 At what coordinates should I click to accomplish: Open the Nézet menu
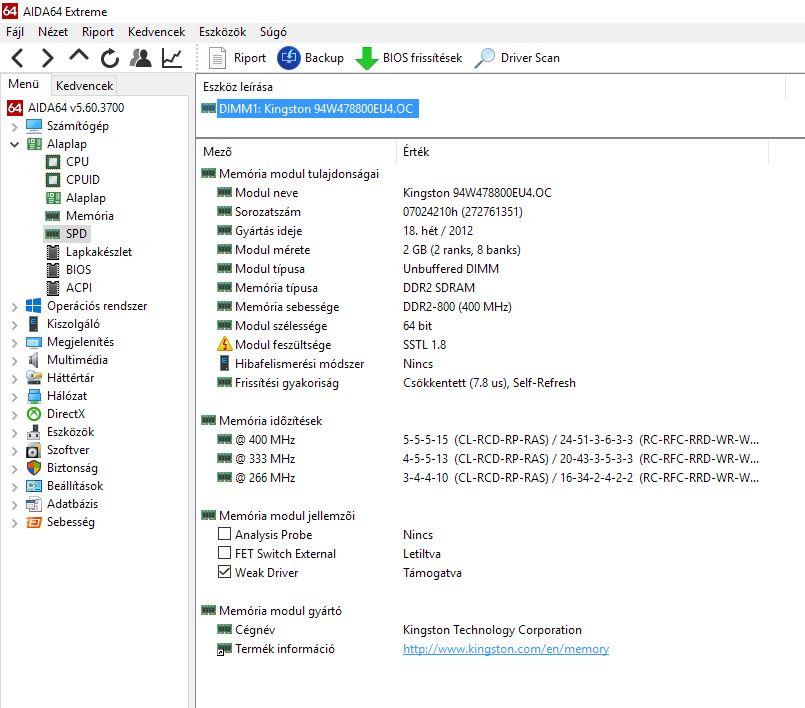[x=53, y=32]
